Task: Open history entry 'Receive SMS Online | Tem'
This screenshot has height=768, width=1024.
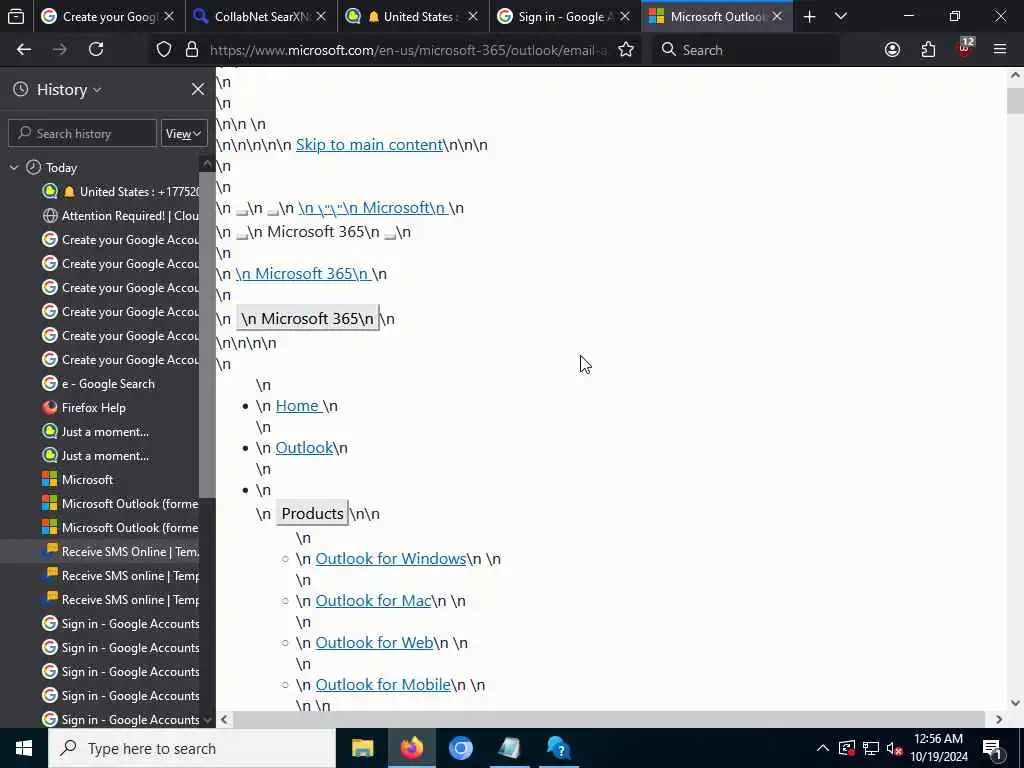Action: pyautogui.click(x=120, y=552)
